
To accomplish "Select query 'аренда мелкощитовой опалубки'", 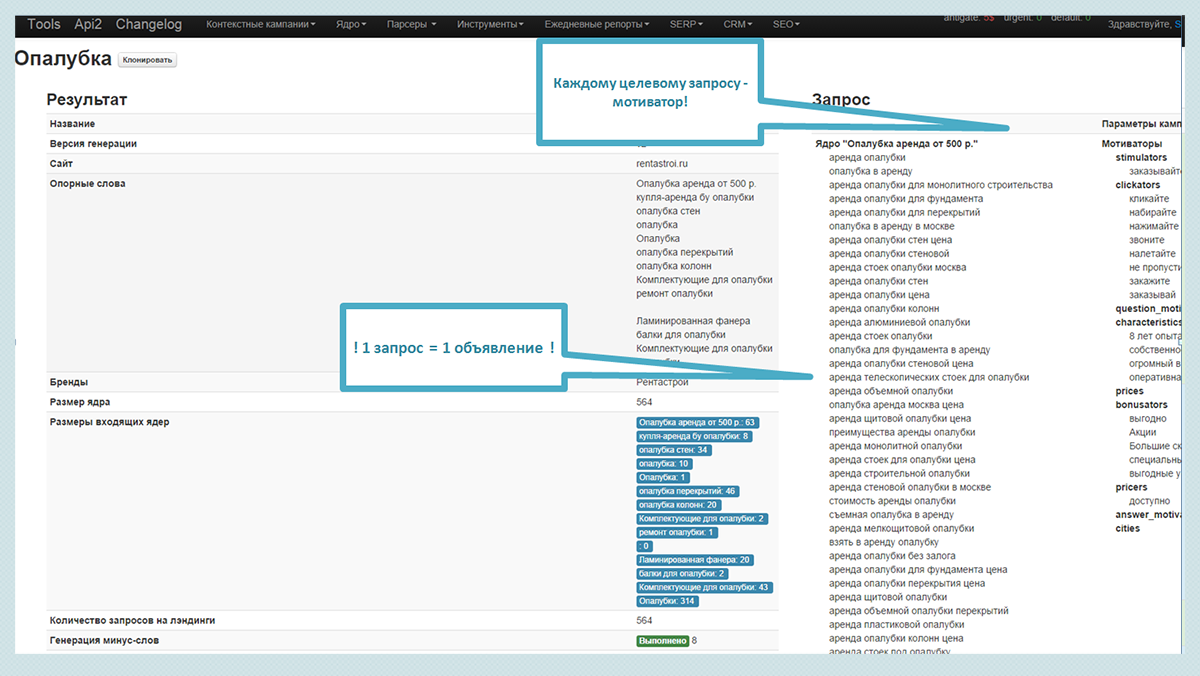I will pos(901,528).
